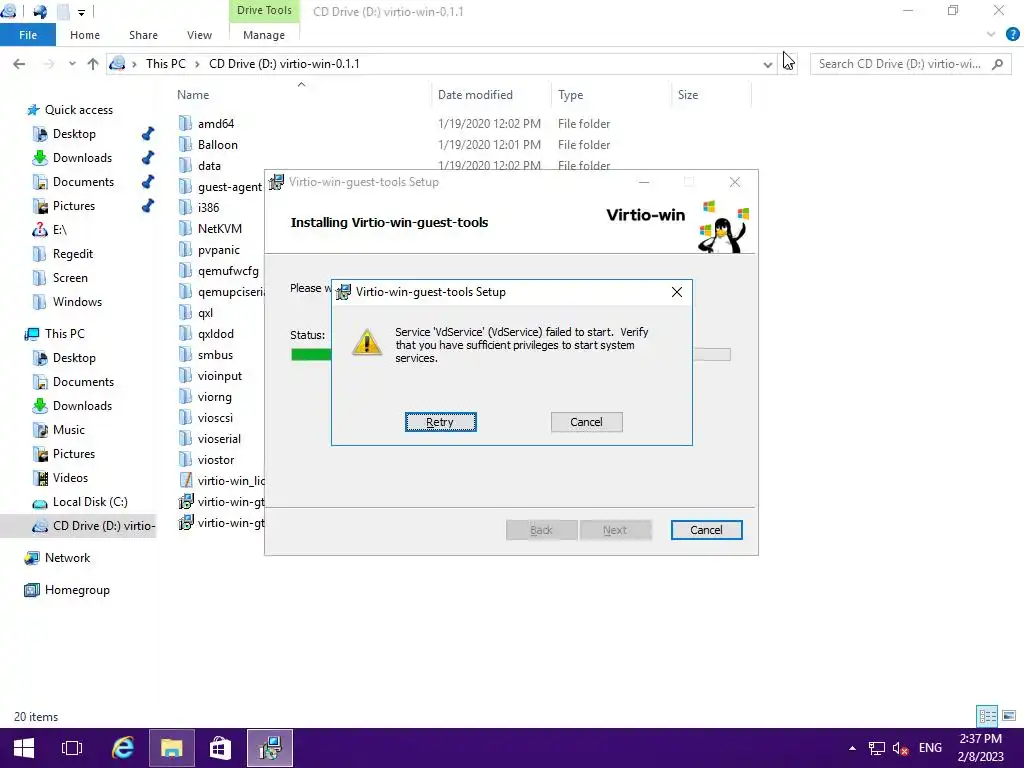This screenshot has width=1024, height=768.
Task: Select the Balloon folder
Action: [x=217, y=144]
